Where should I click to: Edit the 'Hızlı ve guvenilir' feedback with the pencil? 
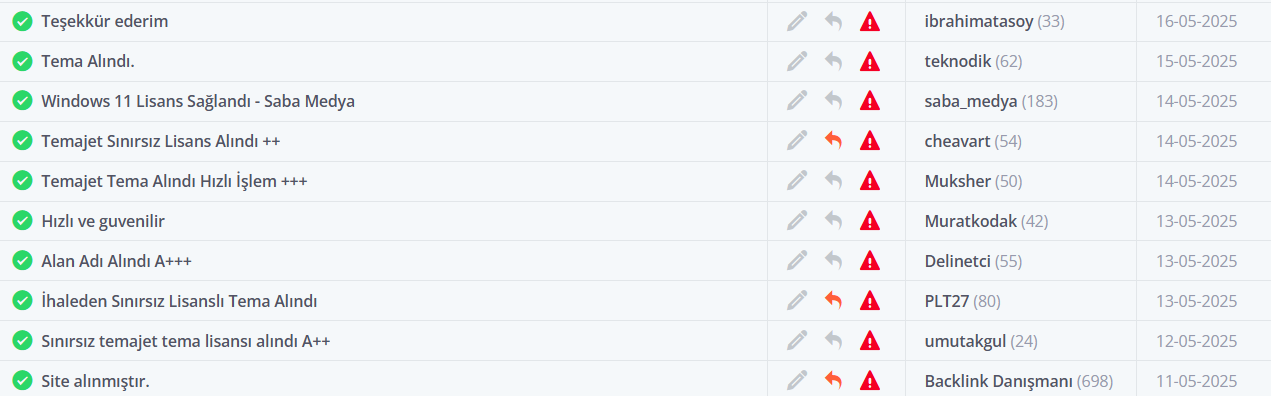(x=797, y=221)
